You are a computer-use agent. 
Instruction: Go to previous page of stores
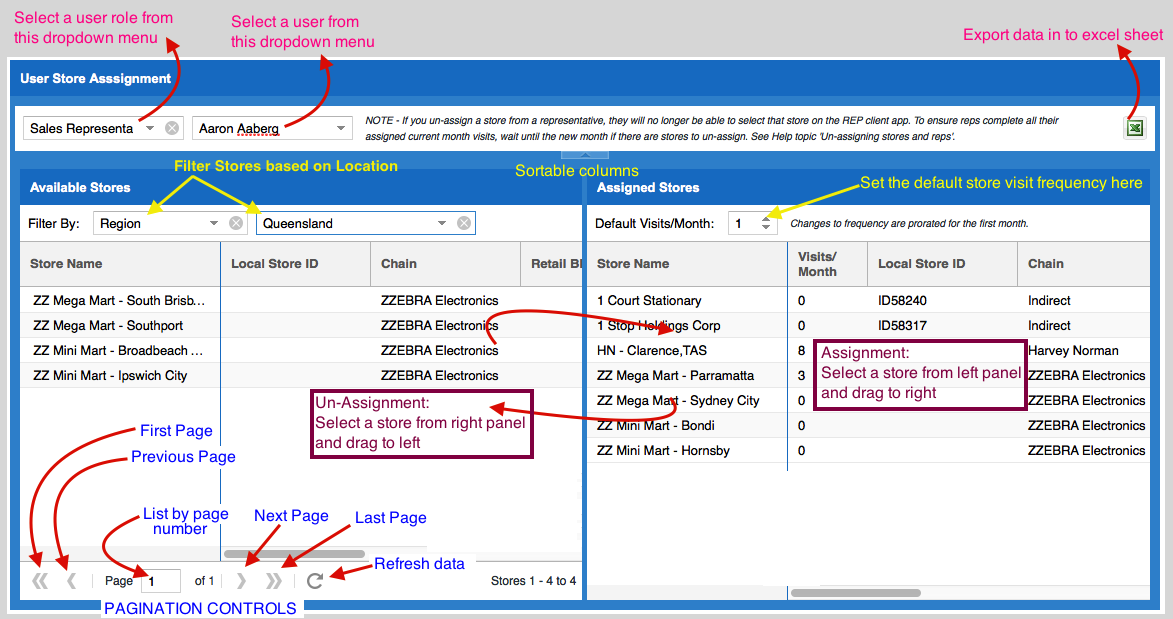coord(71,581)
